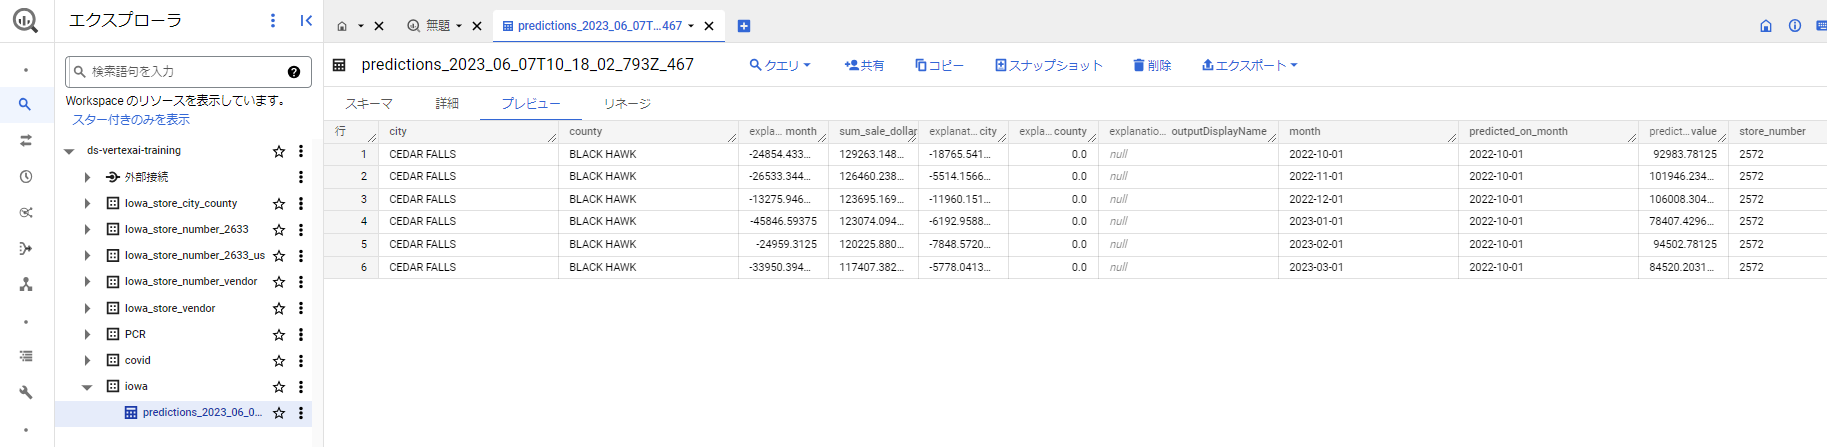
Task: Star the covid dataset
Action: [279, 360]
